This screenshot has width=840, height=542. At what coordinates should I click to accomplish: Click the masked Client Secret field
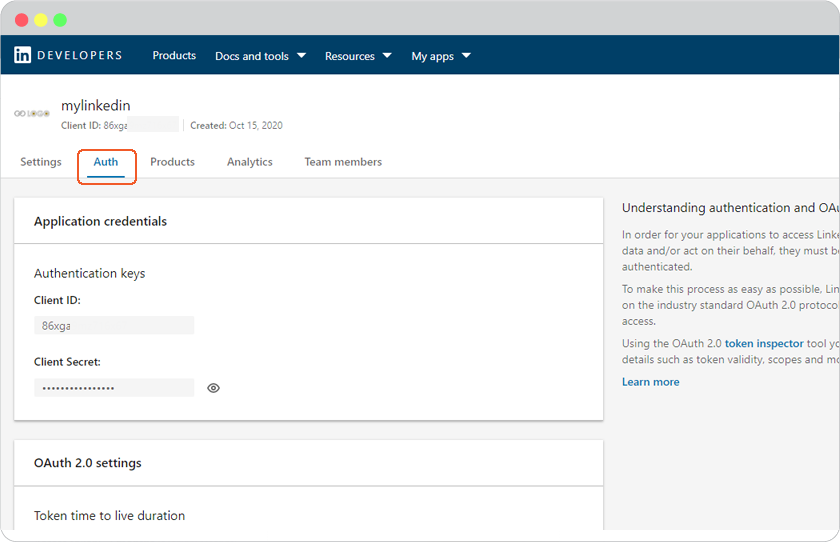pyautogui.click(x=114, y=388)
